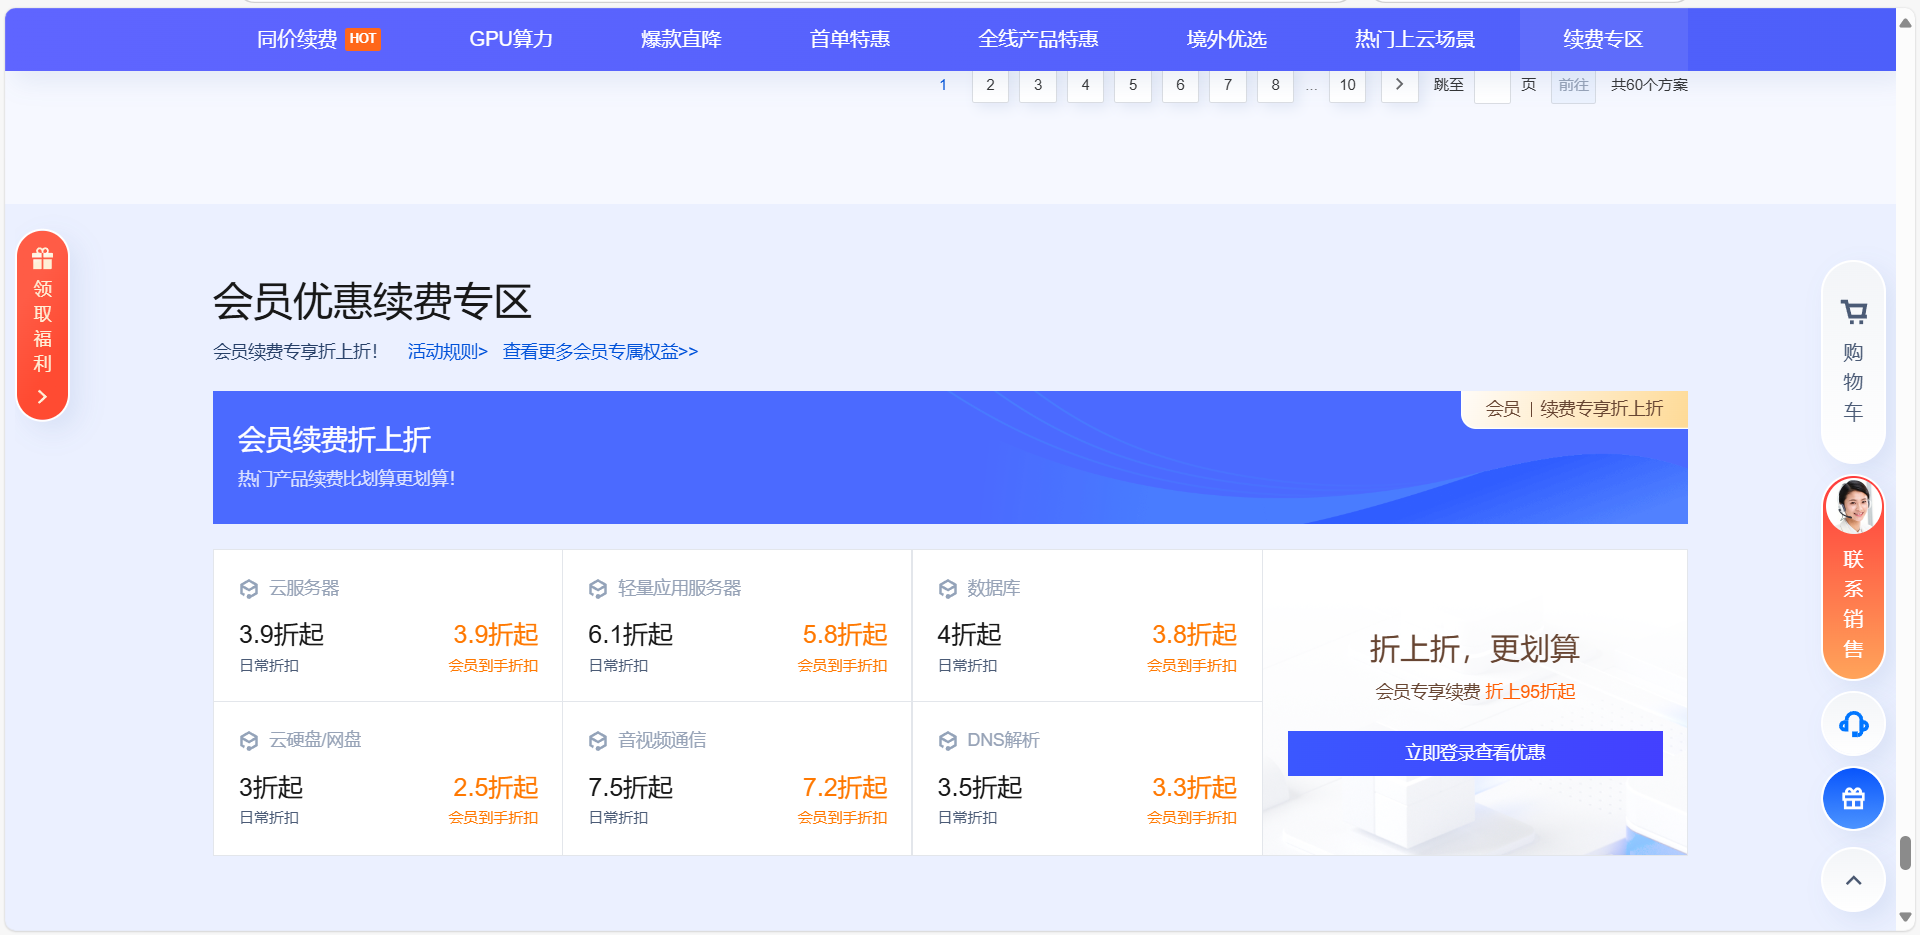Screen dimensions: 1920x935
Task: Open the 活动规则 link
Action: pyautogui.click(x=446, y=351)
